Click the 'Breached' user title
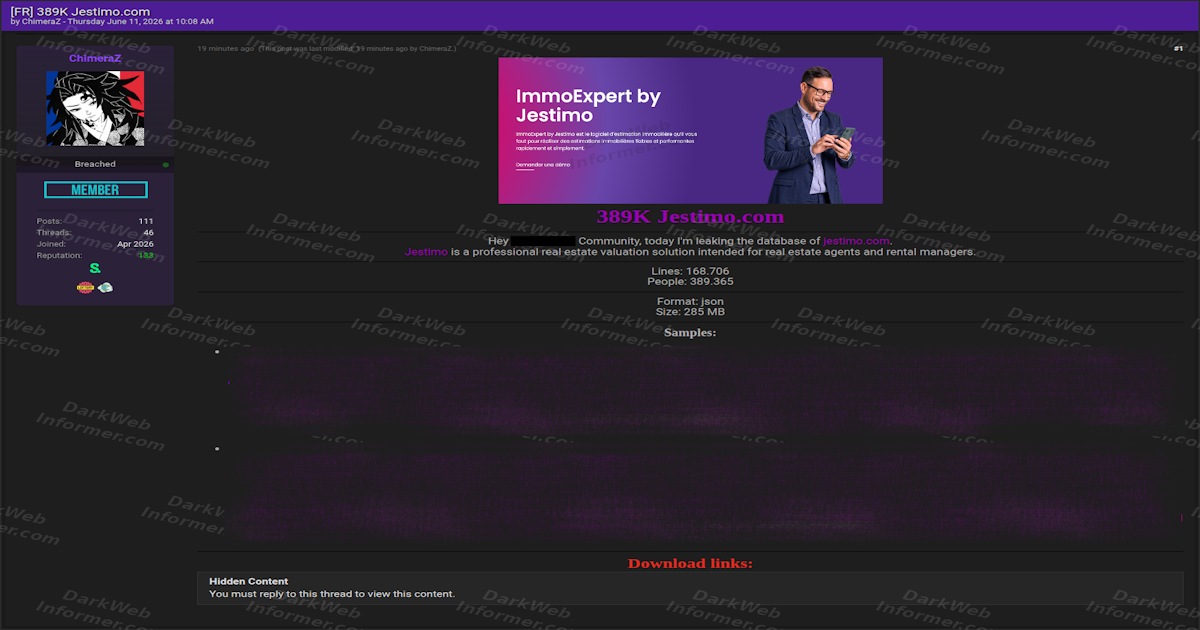This screenshot has width=1200, height=630. (x=95, y=164)
